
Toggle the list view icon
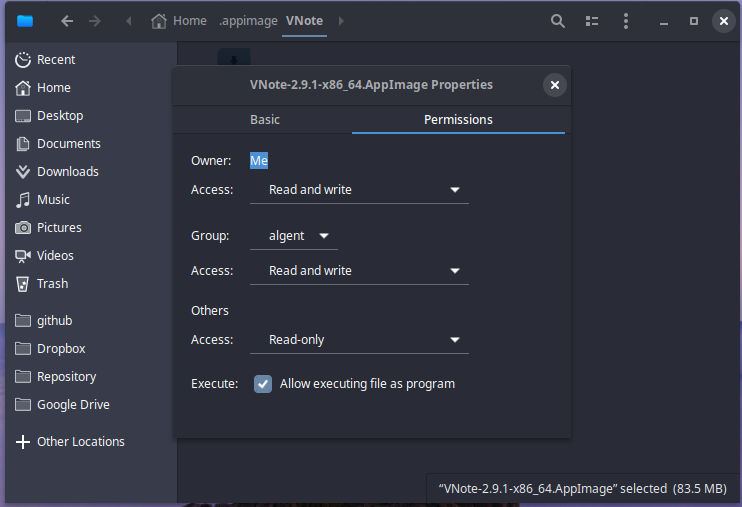592,21
